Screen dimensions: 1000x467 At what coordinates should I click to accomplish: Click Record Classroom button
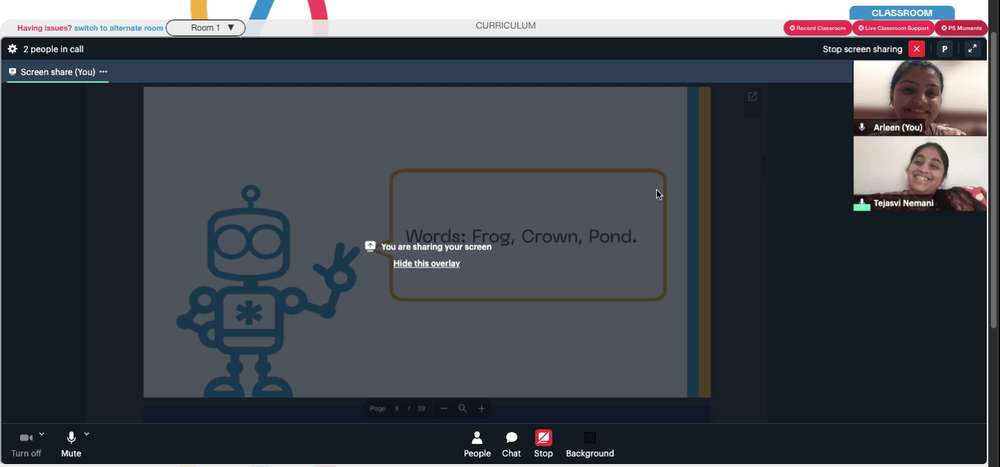point(818,28)
